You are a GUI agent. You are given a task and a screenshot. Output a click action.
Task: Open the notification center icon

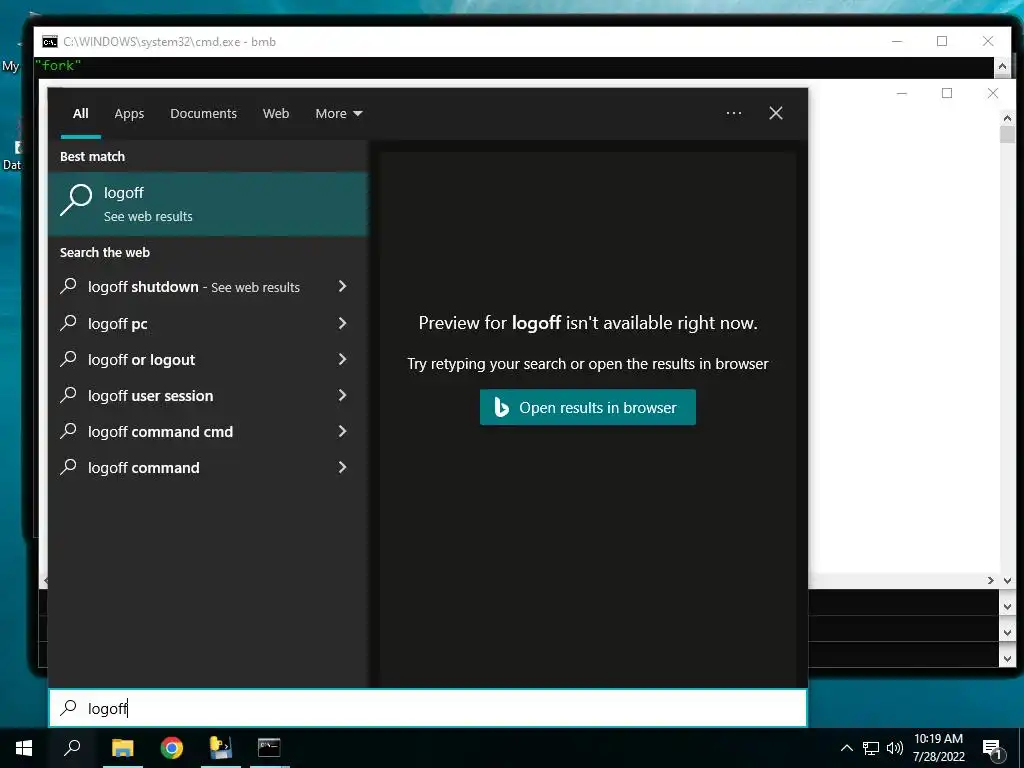[993, 749]
